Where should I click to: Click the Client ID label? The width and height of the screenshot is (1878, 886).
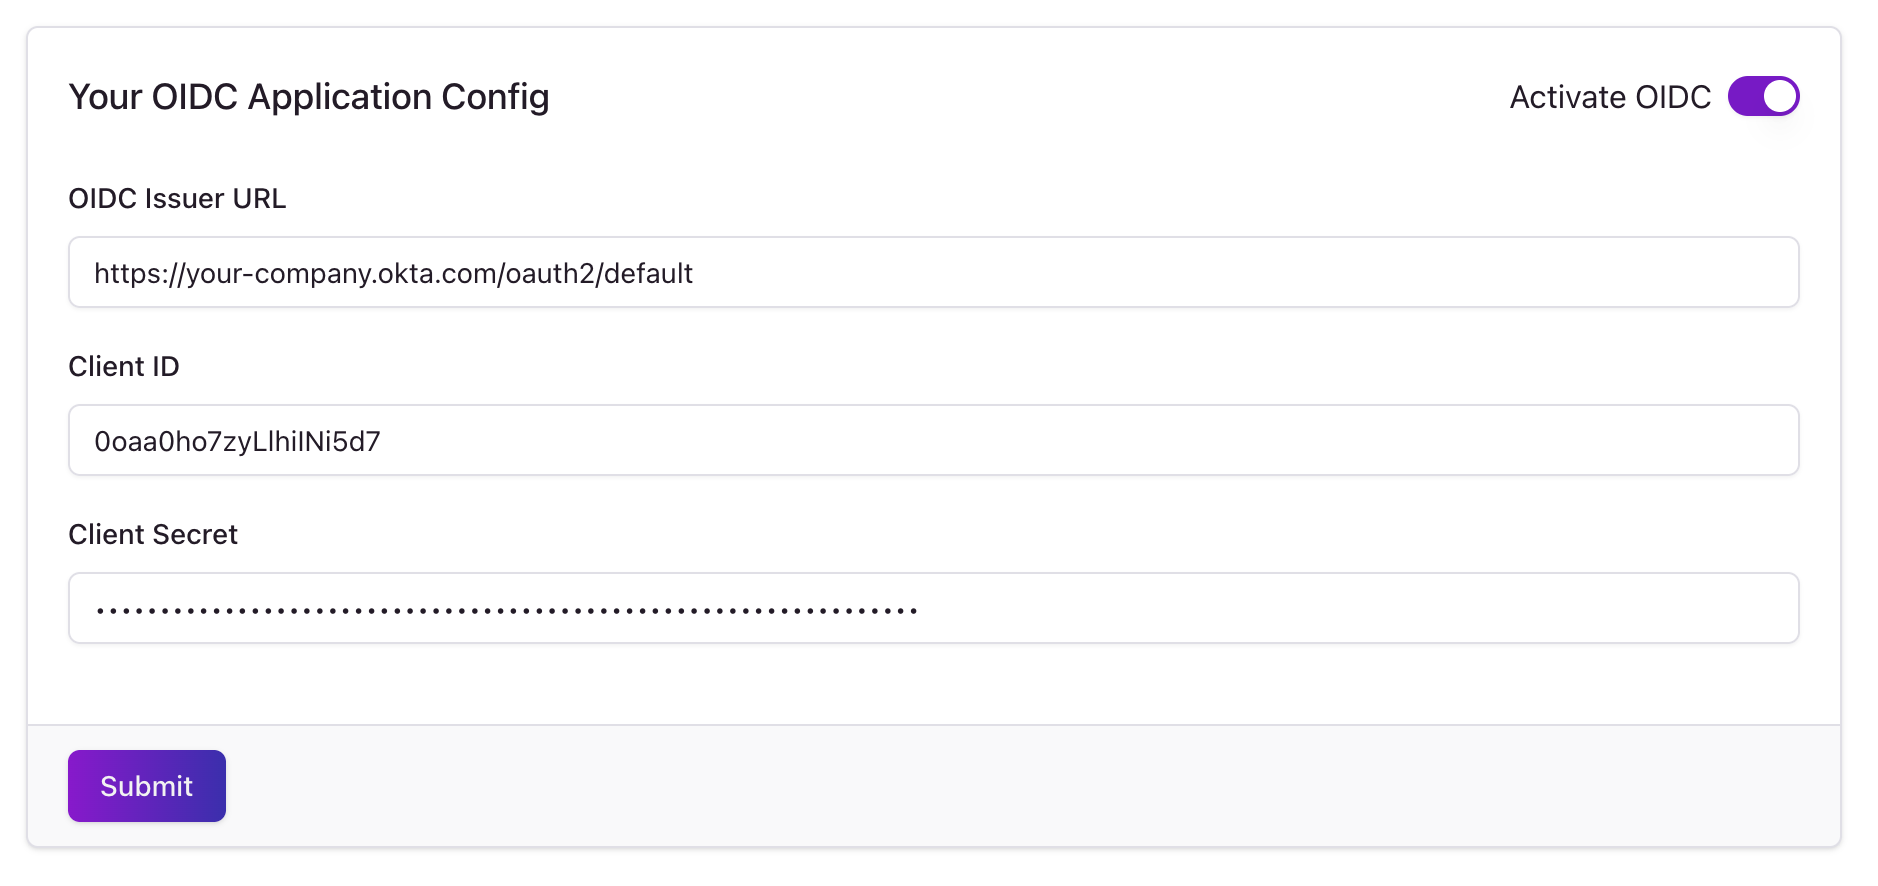(x=123, y=367)
